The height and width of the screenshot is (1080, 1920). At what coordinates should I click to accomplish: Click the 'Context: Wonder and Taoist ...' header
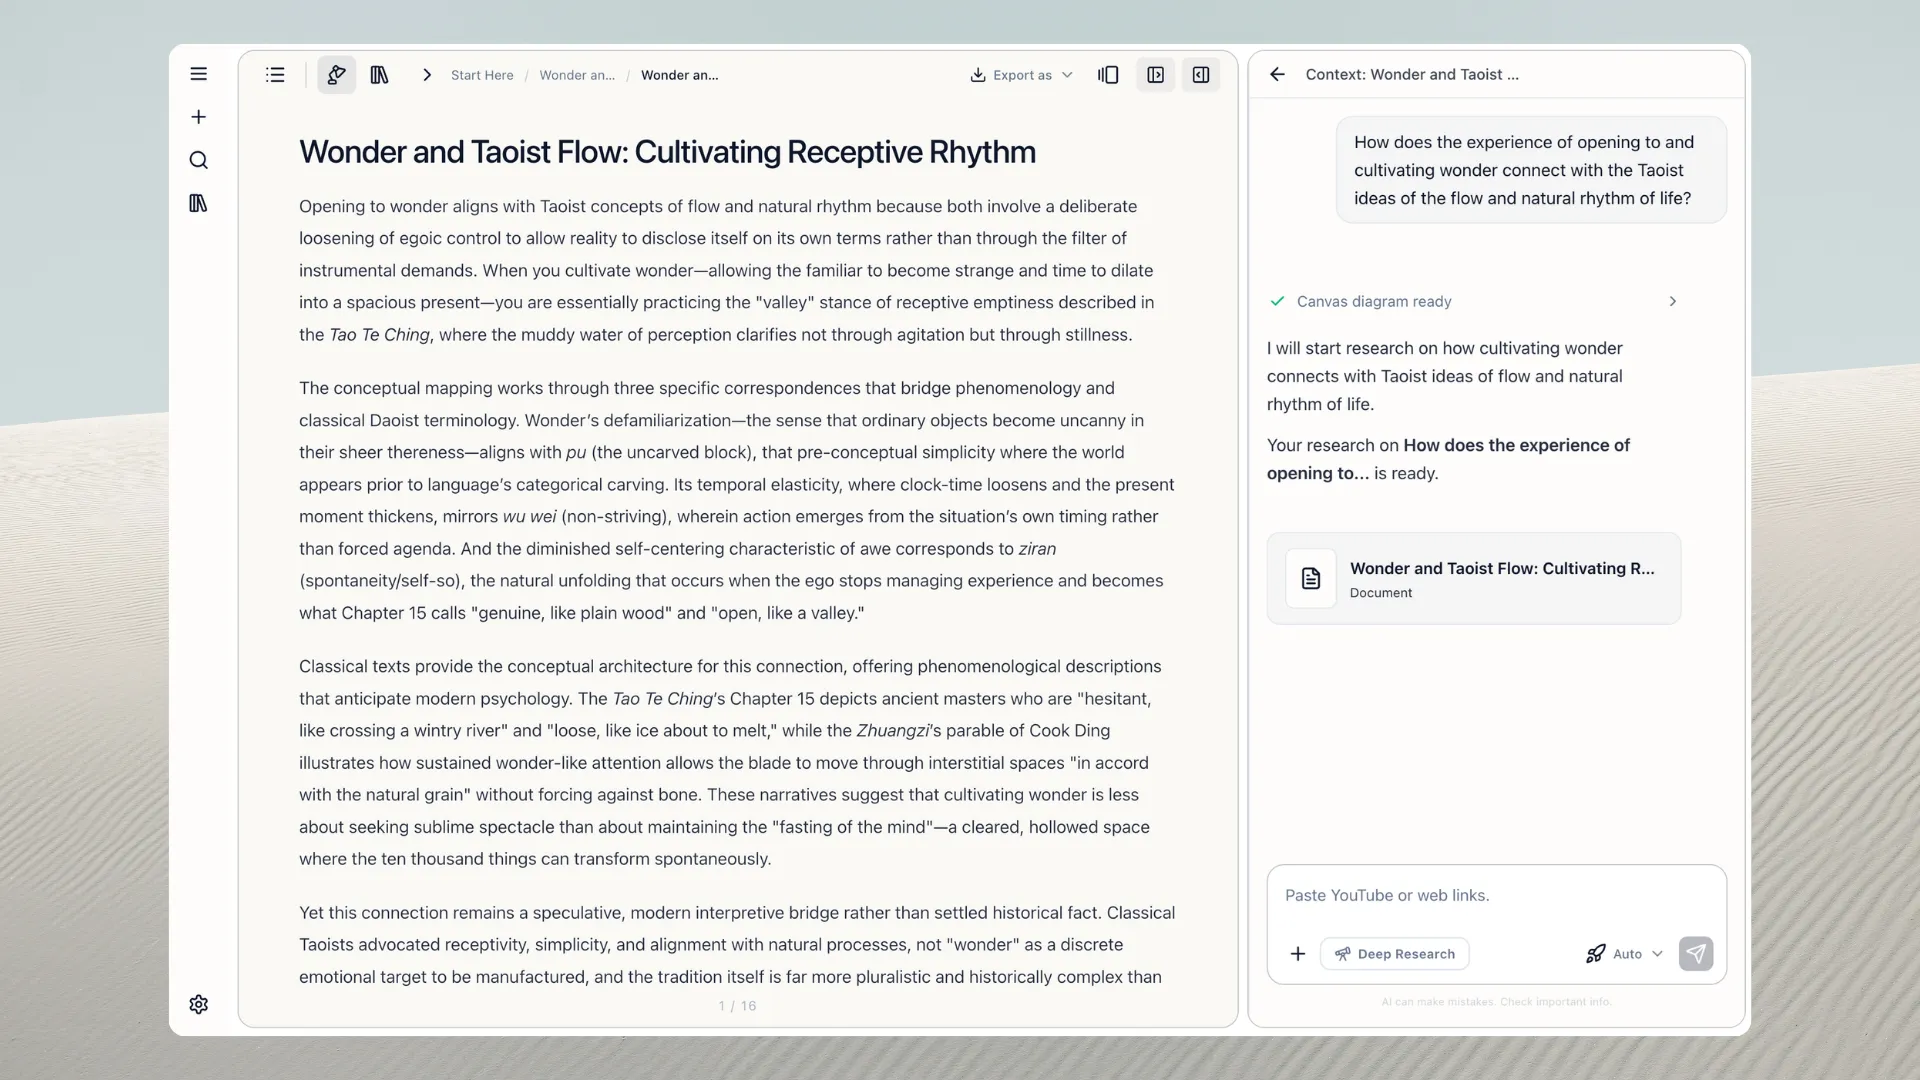[1412, 74]
